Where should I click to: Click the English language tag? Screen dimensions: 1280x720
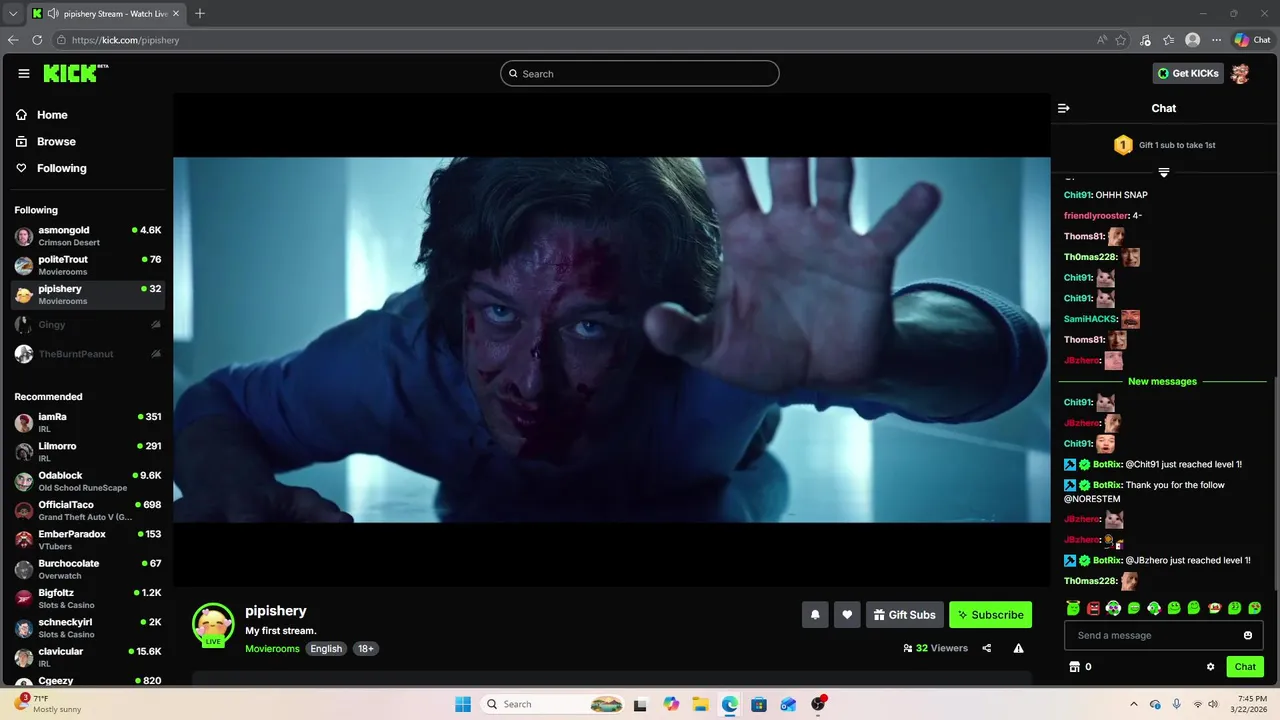pos(326,649)
